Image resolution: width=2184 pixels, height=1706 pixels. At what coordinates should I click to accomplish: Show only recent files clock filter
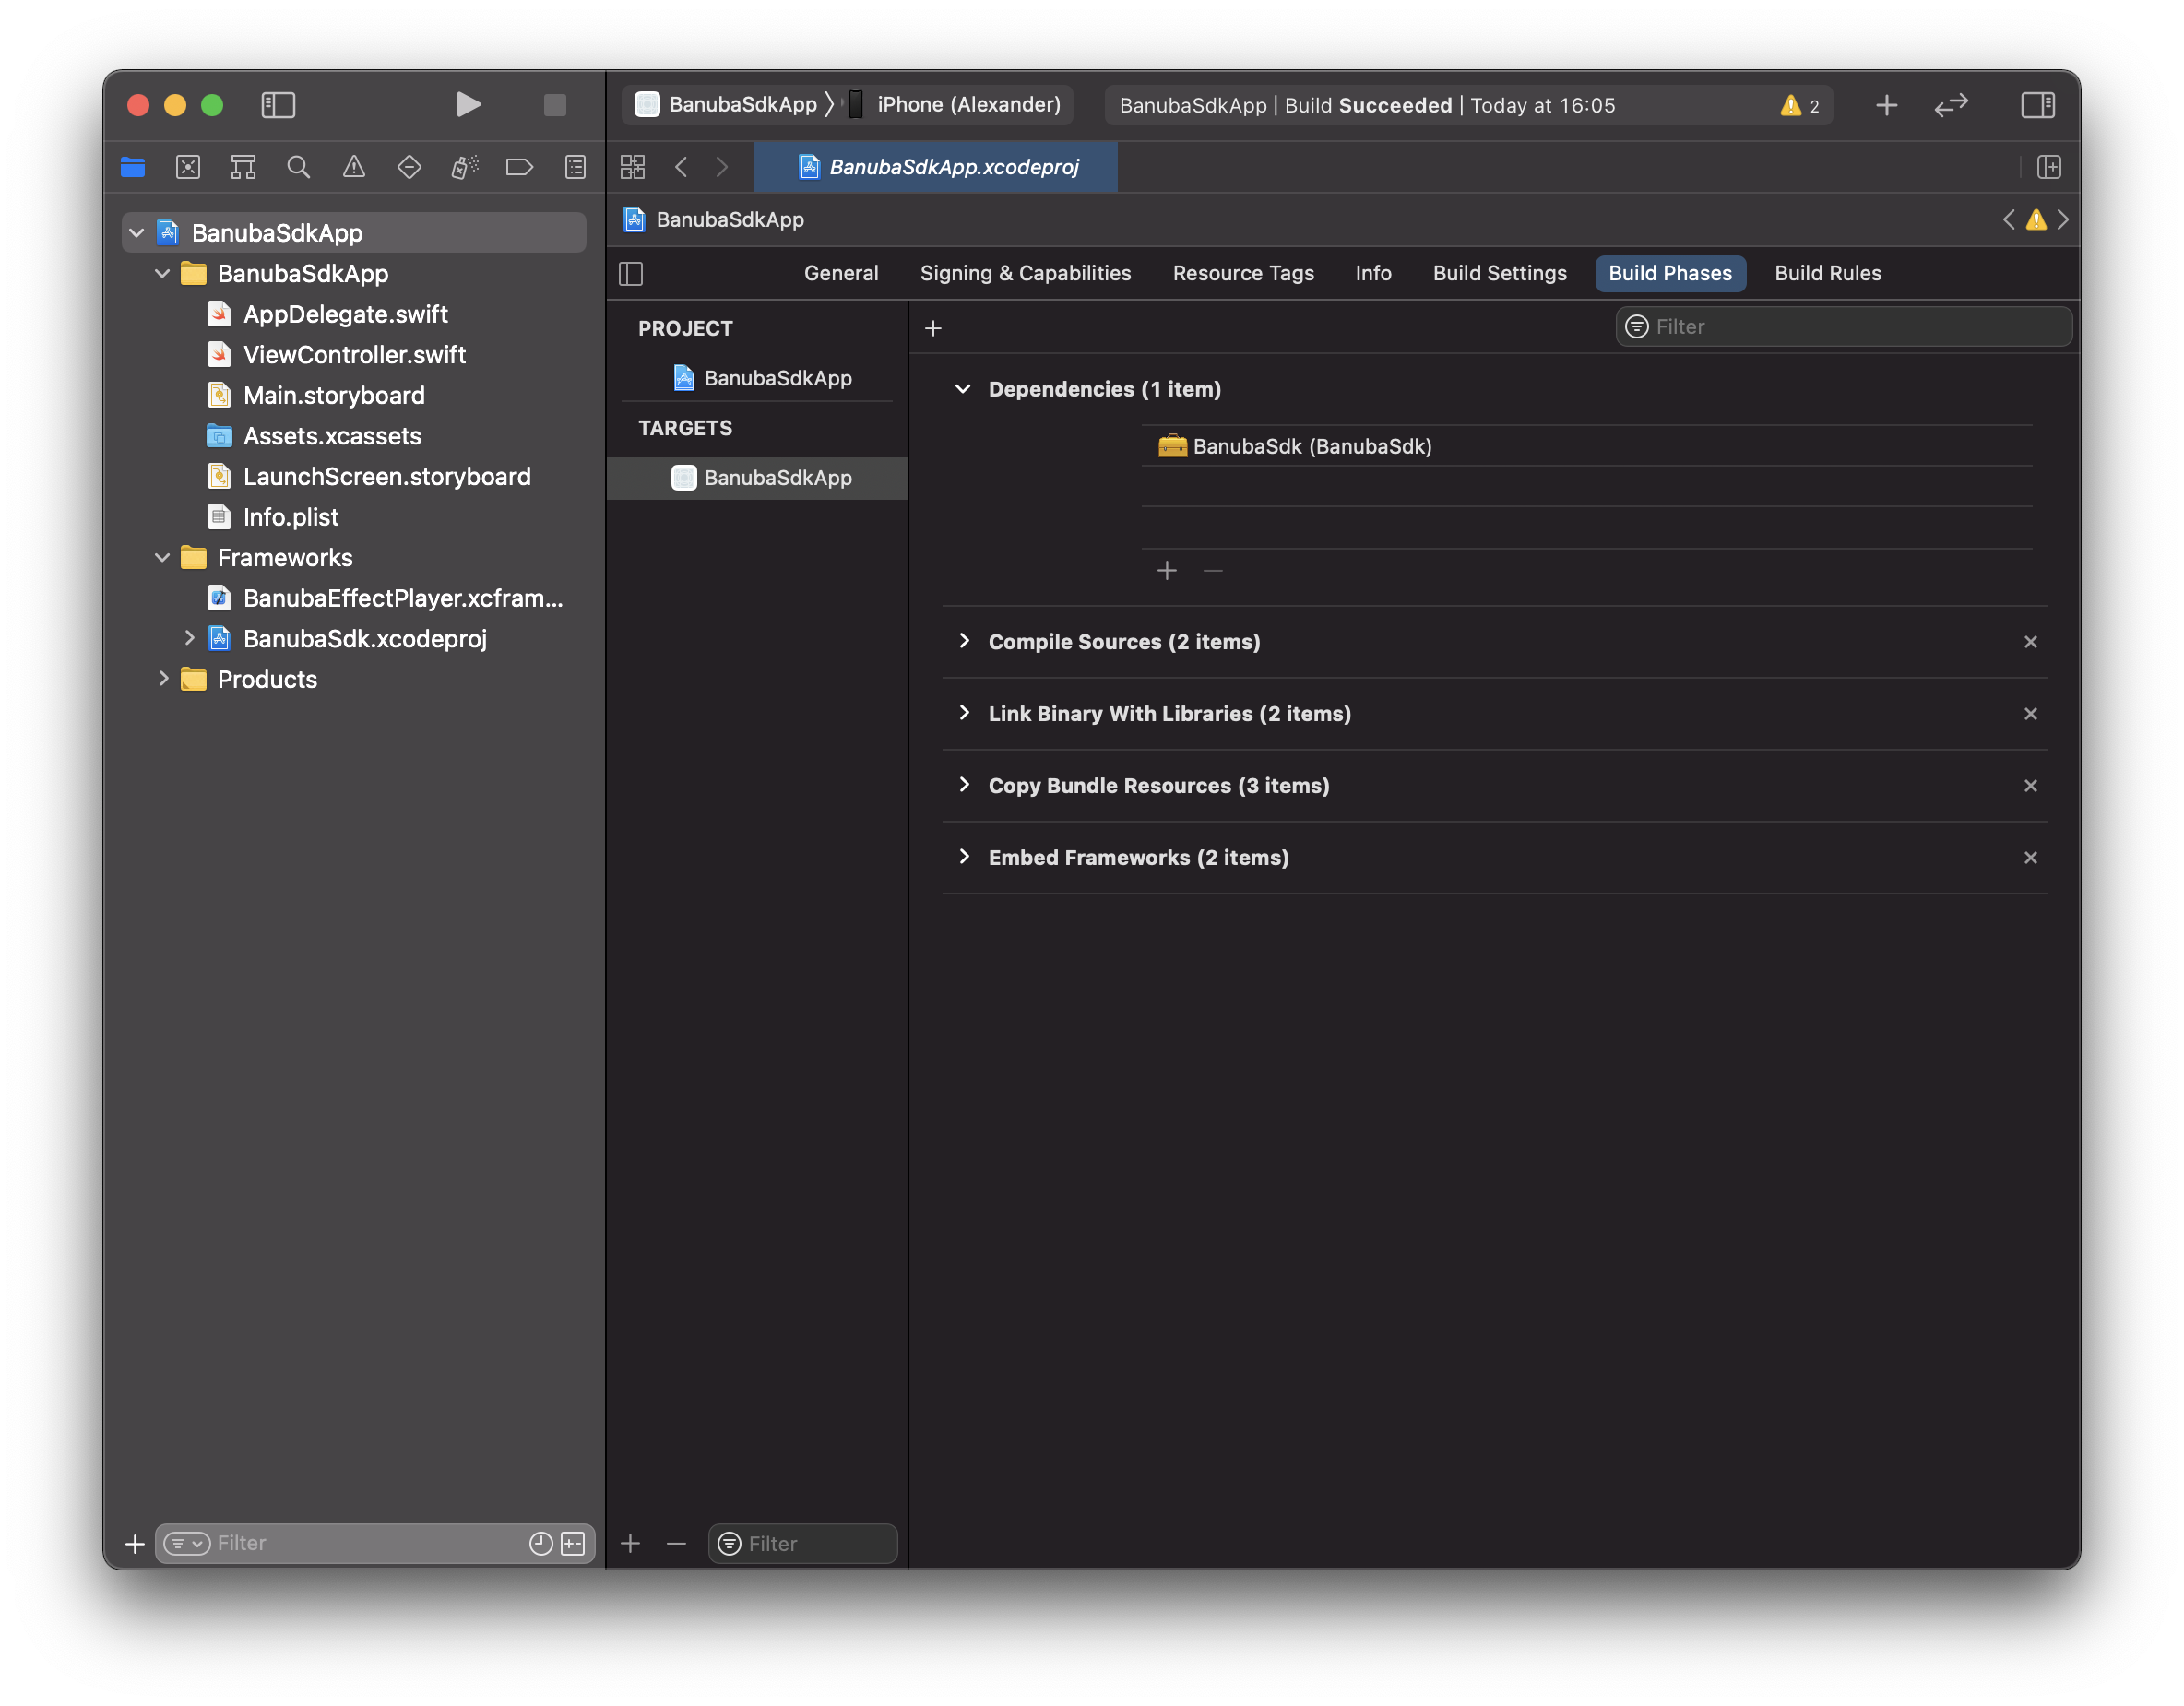coord(541,1544)
